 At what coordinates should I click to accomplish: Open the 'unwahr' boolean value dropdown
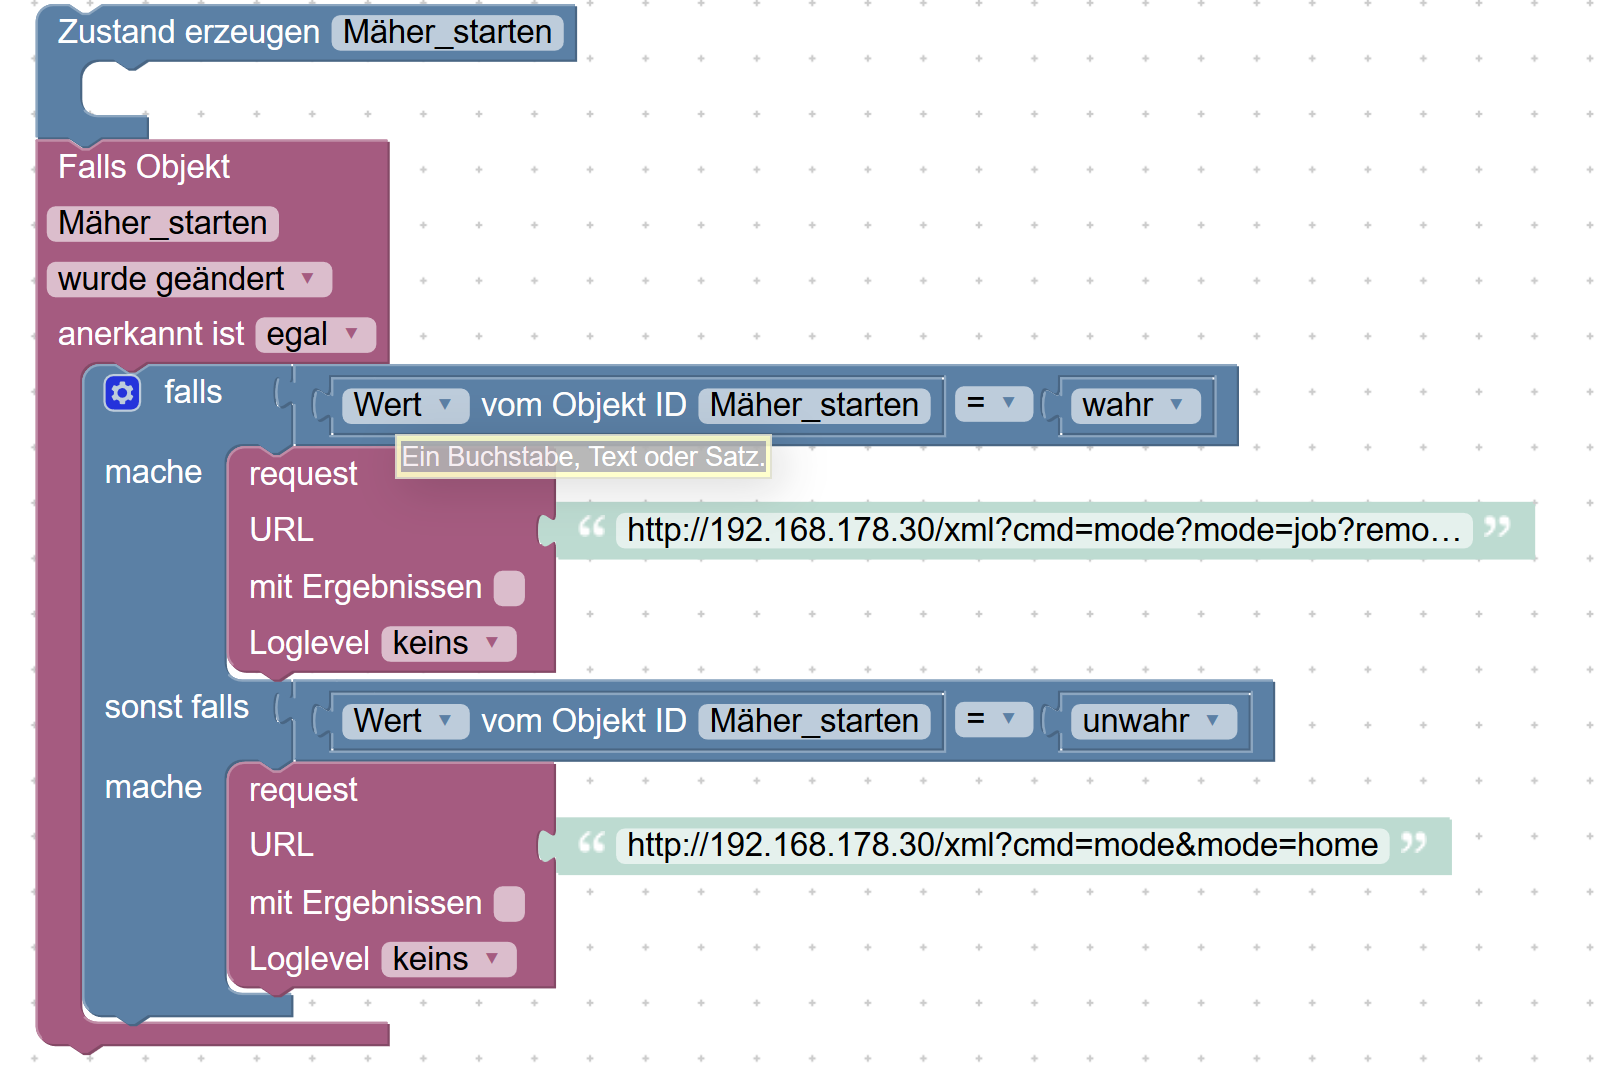click(x=1152, y=721)
